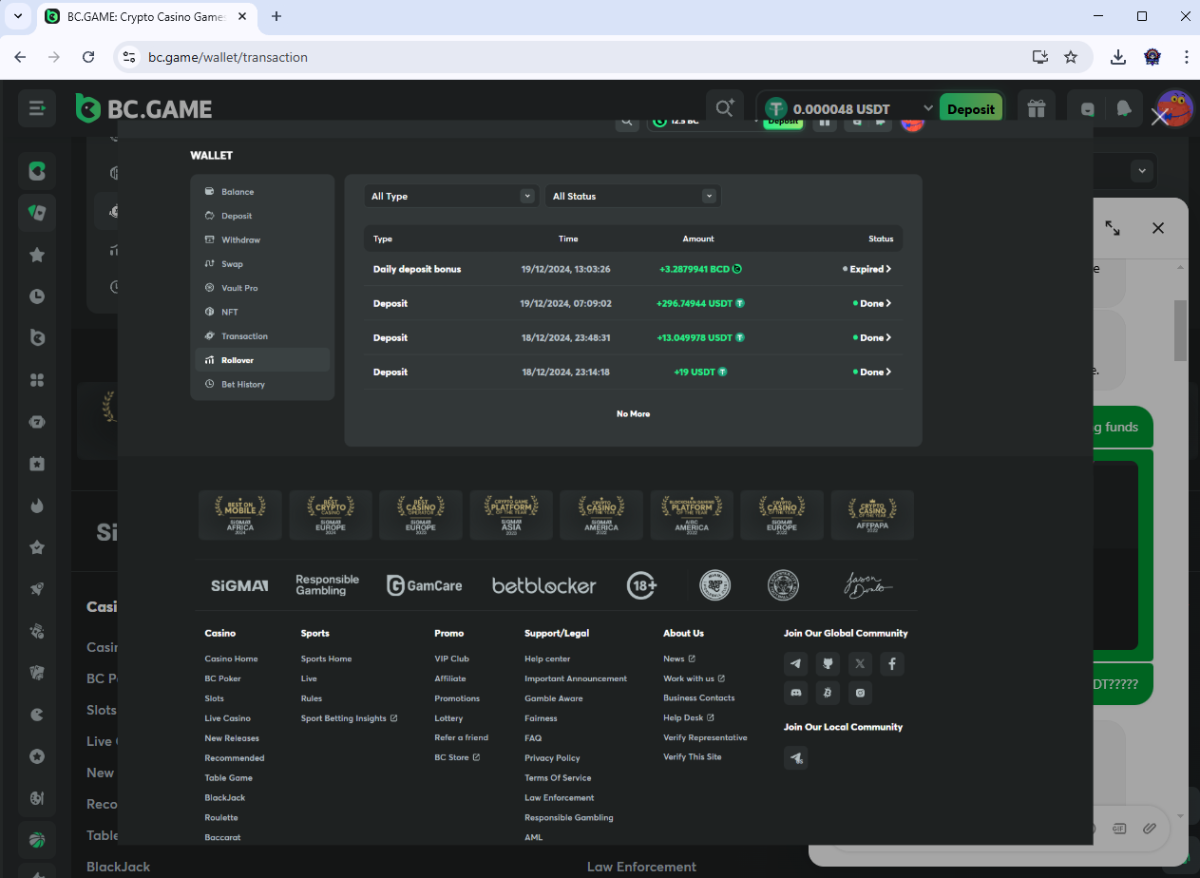
Task: Open the Facebook community icon
Action: click(x=891, y=663)
